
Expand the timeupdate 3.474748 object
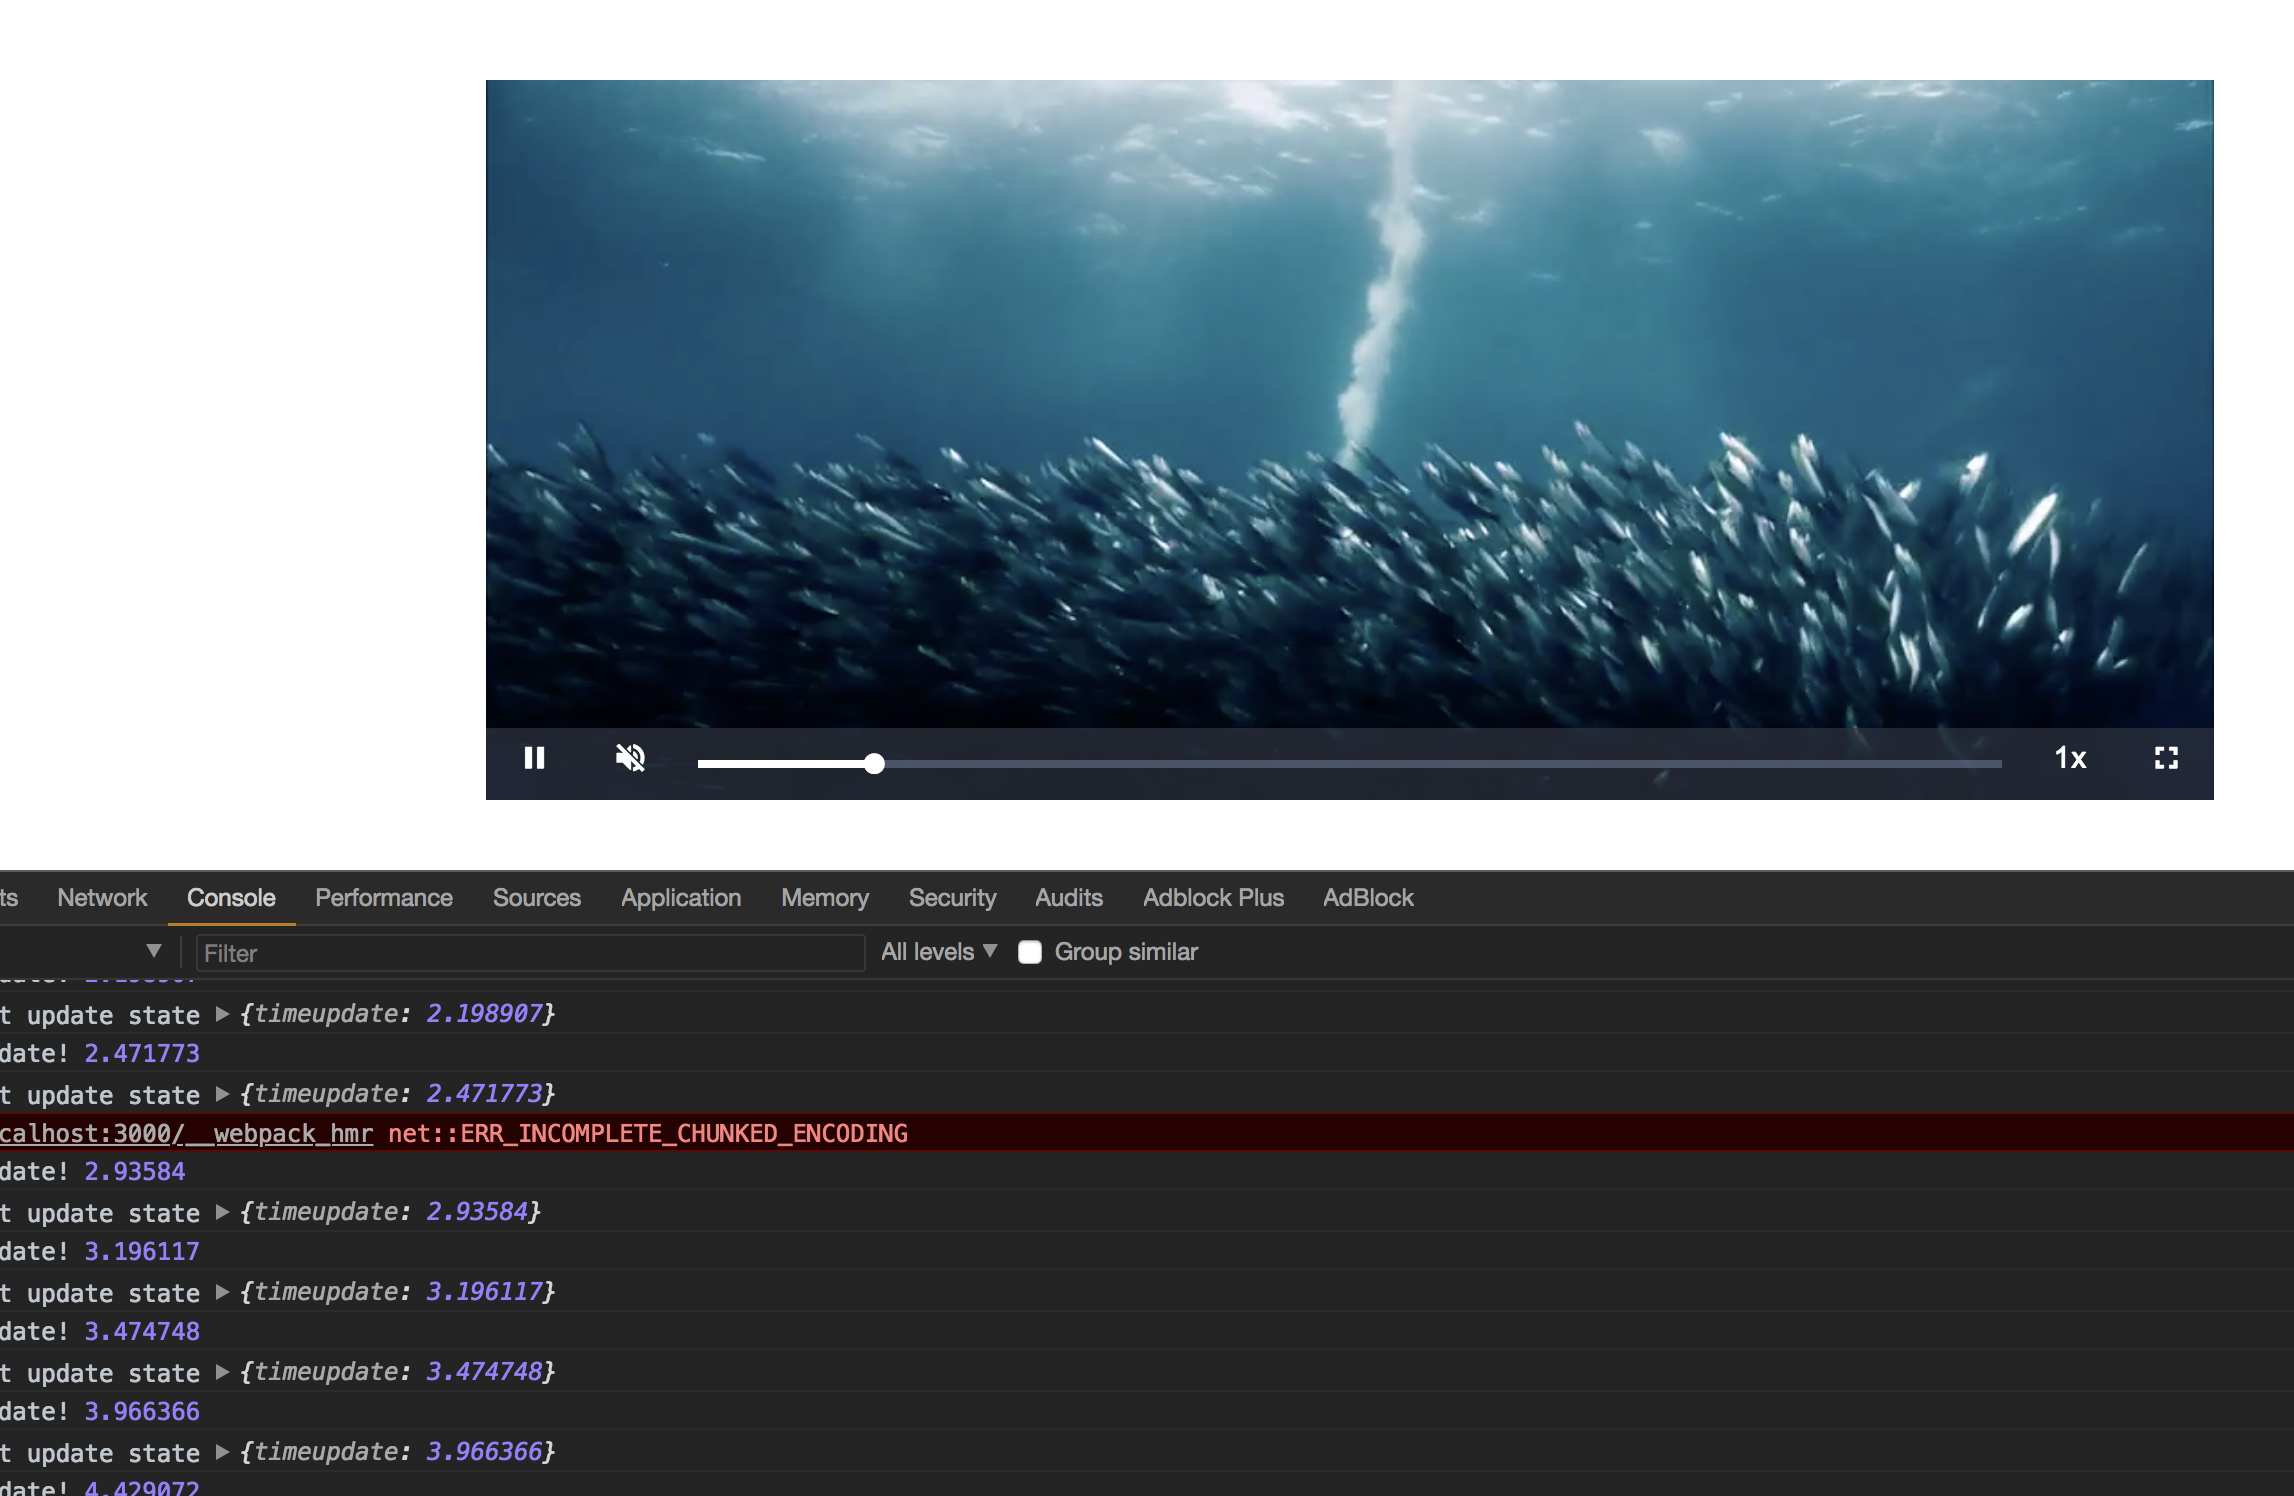(x=222, y=1372)
